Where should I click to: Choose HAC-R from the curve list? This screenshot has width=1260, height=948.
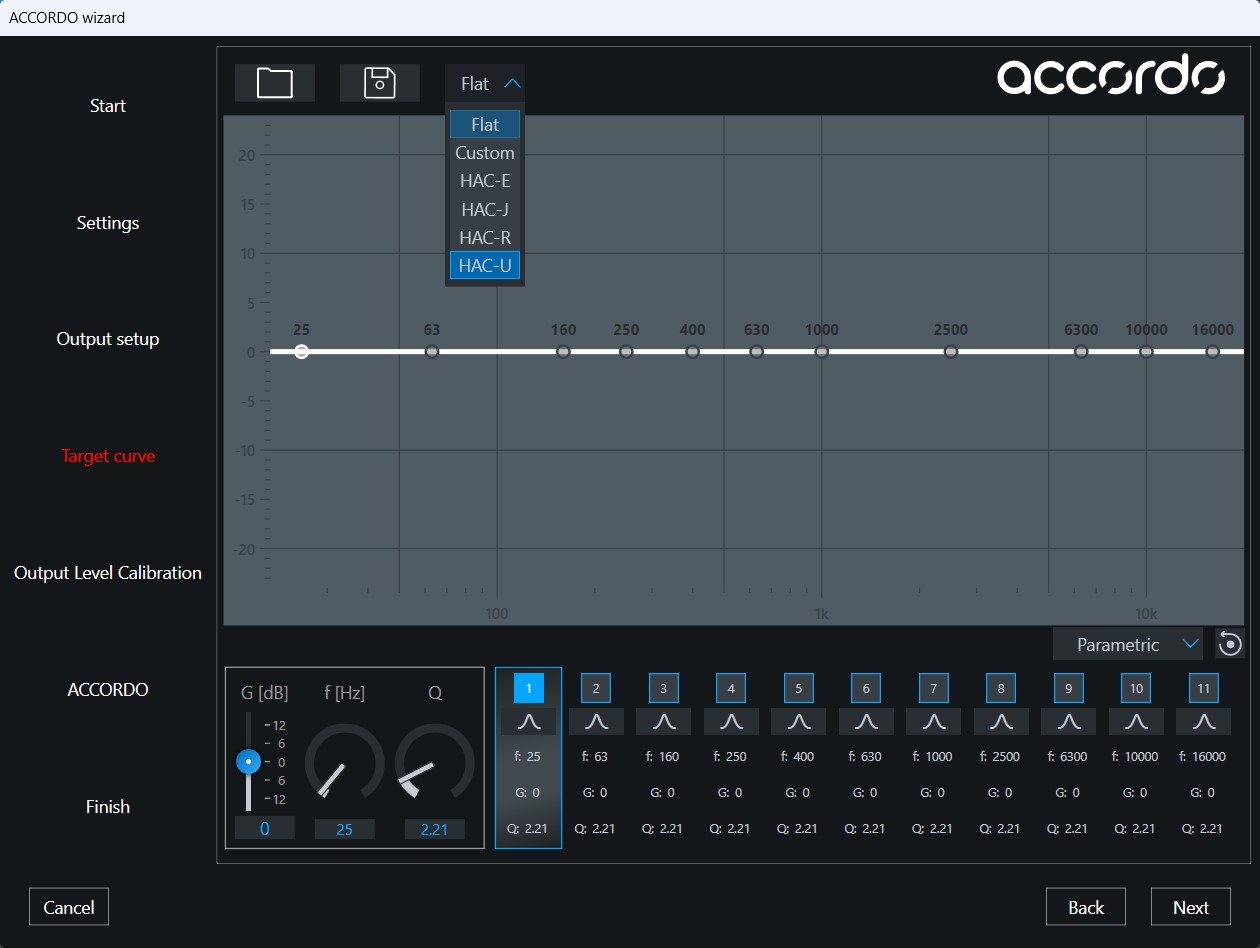[x=485, y=237]
